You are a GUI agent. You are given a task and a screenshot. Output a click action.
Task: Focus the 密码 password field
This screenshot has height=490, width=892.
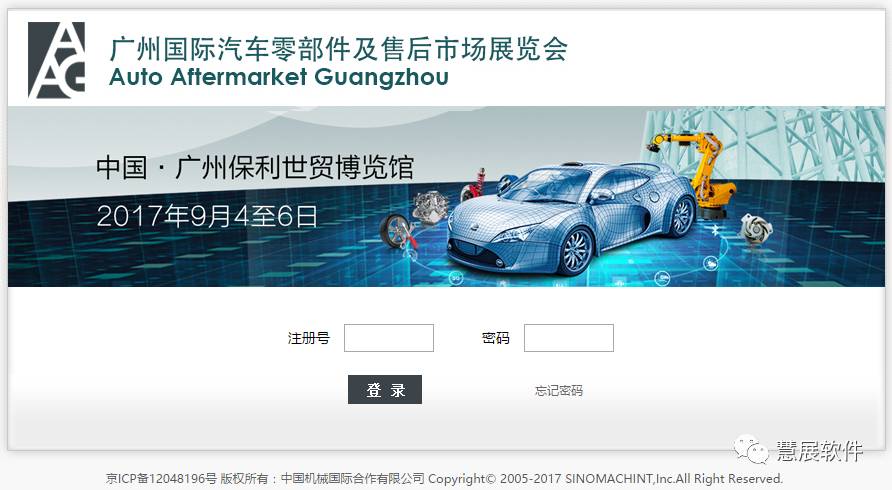tap(569, 338)
